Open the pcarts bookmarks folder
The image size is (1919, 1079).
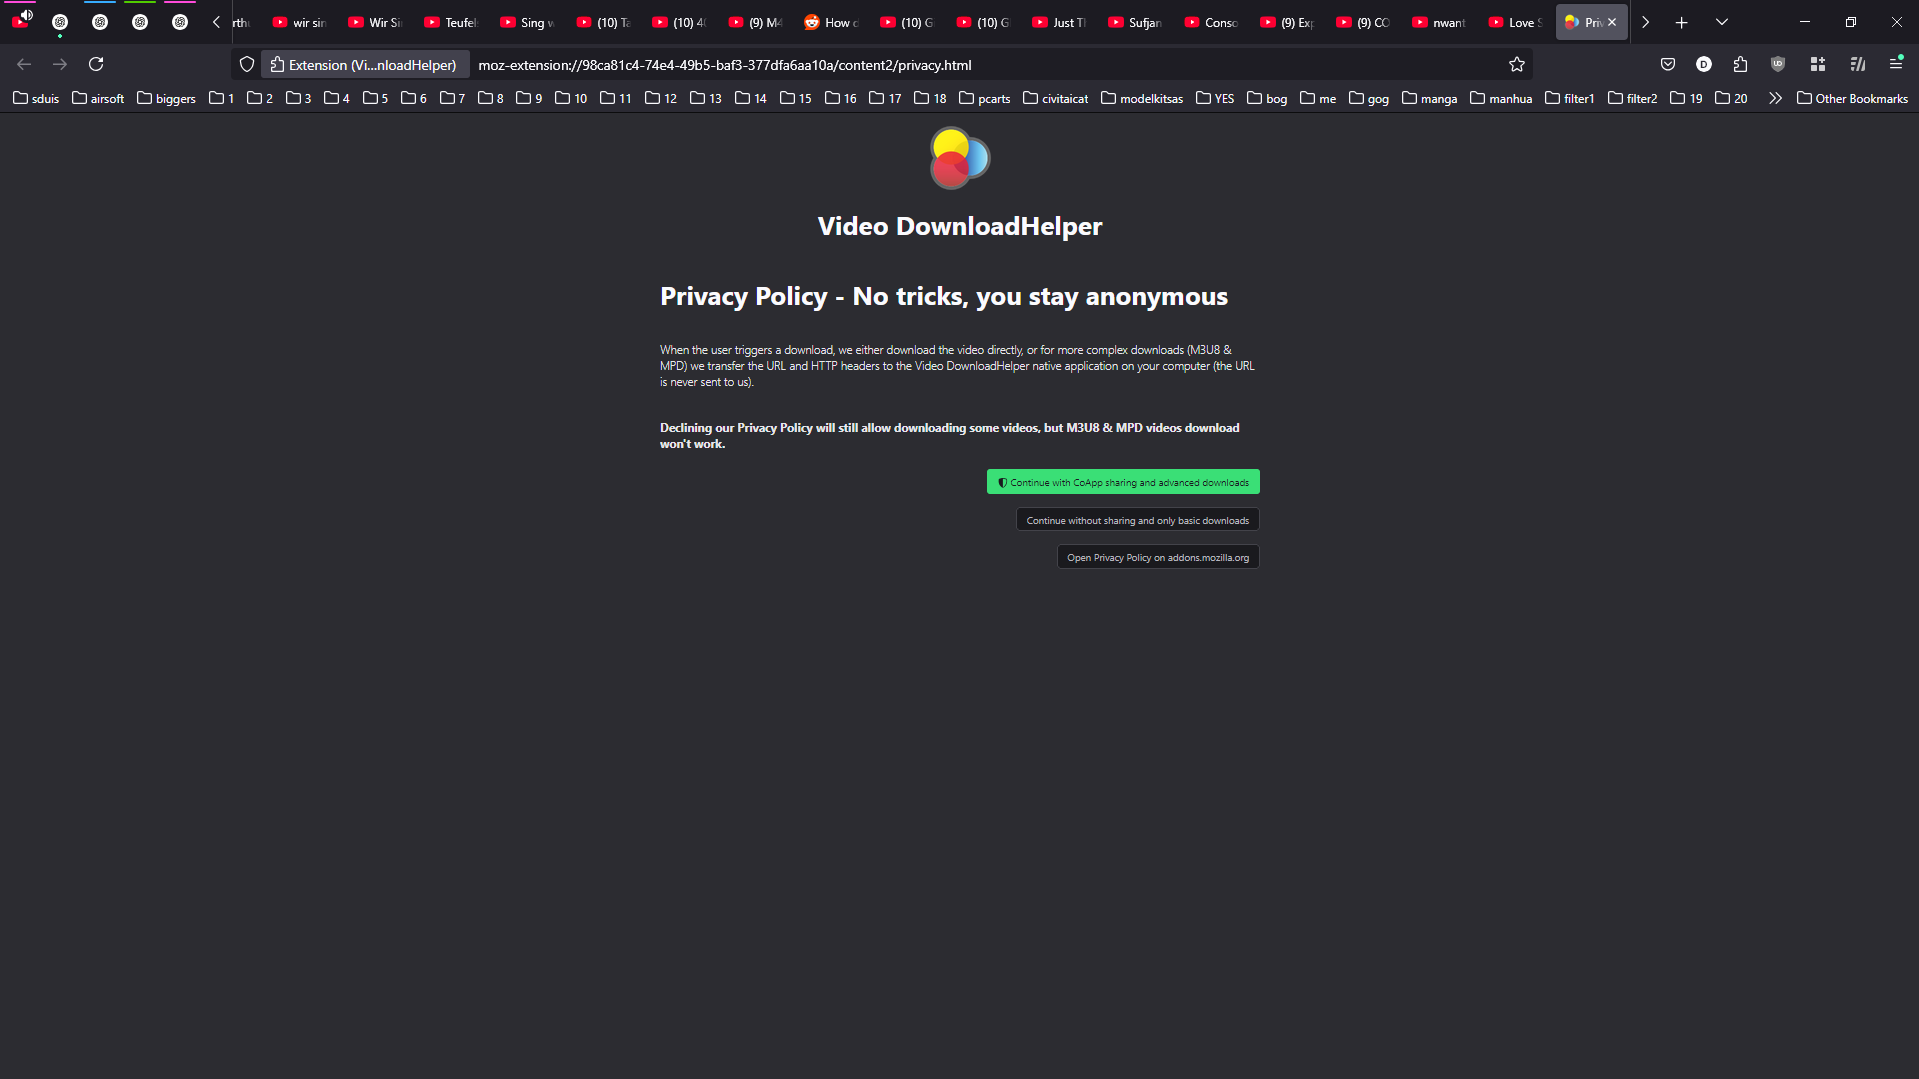(985, 98)
